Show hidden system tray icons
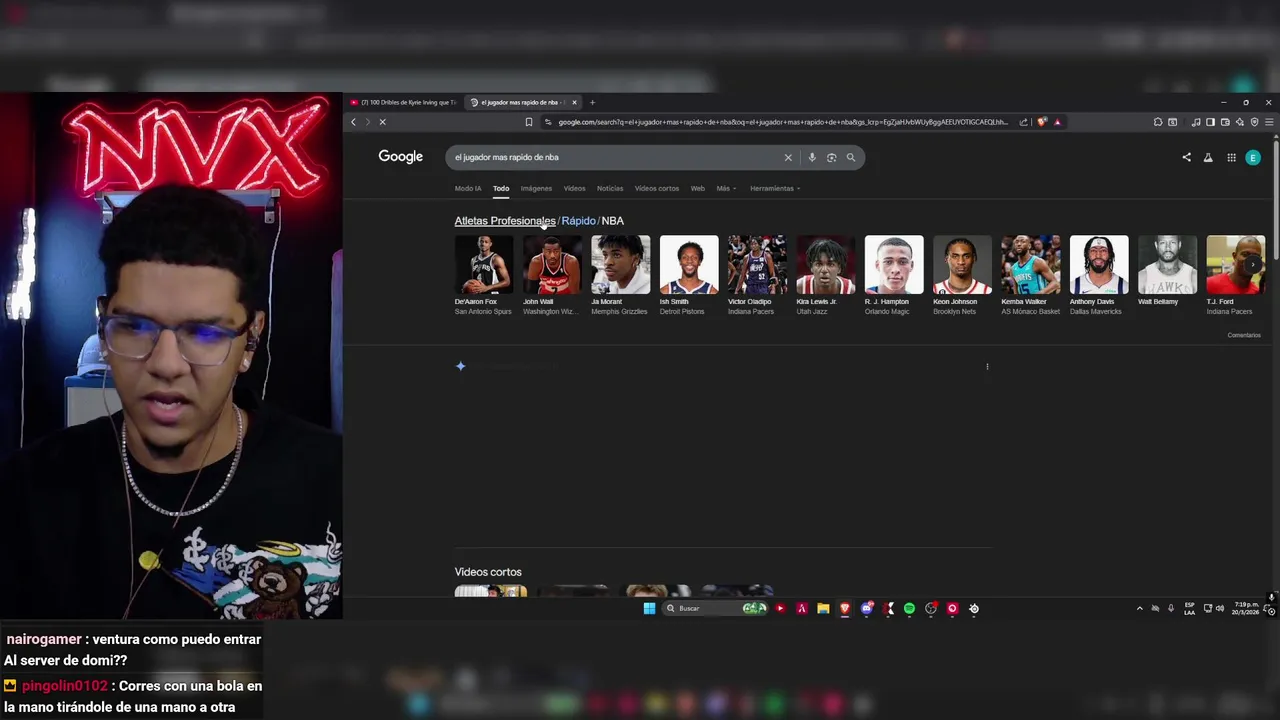 click(1139, 608)
